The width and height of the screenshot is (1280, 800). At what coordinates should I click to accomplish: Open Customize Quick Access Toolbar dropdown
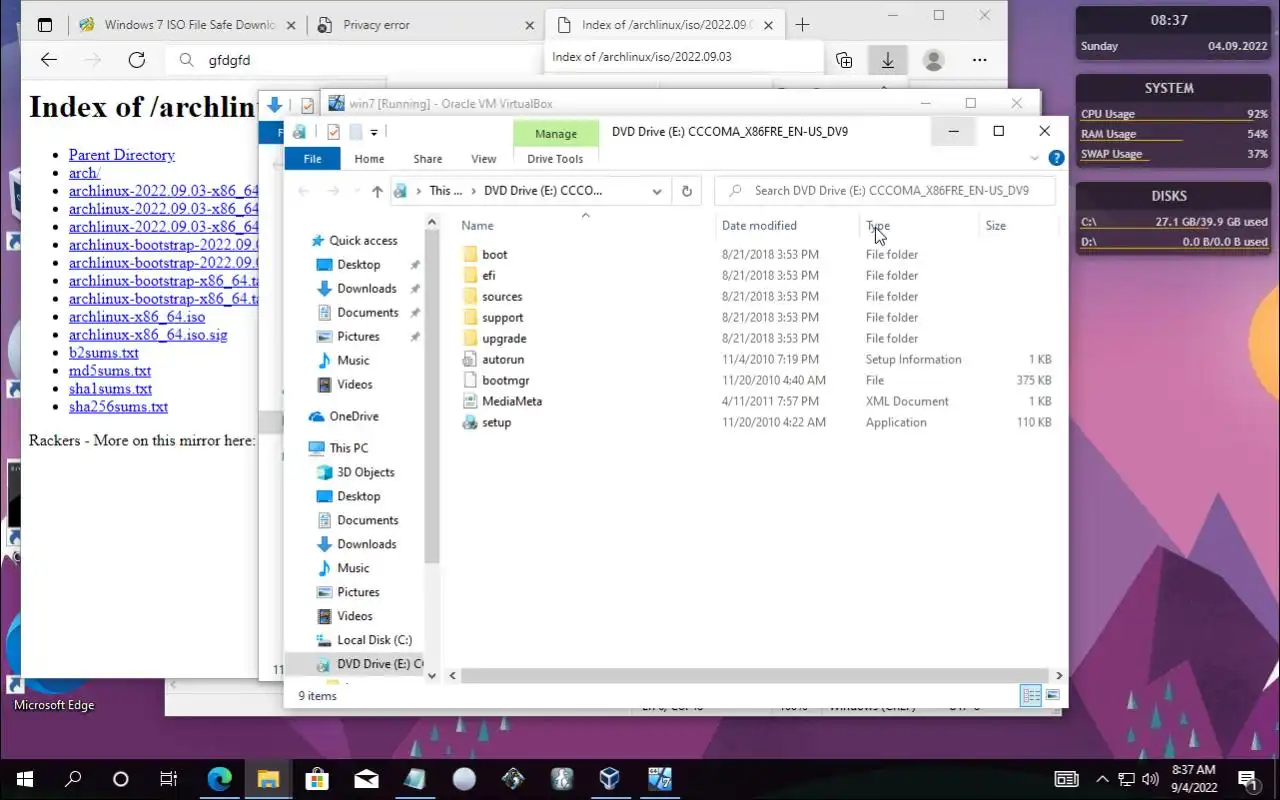click(374, 131)
